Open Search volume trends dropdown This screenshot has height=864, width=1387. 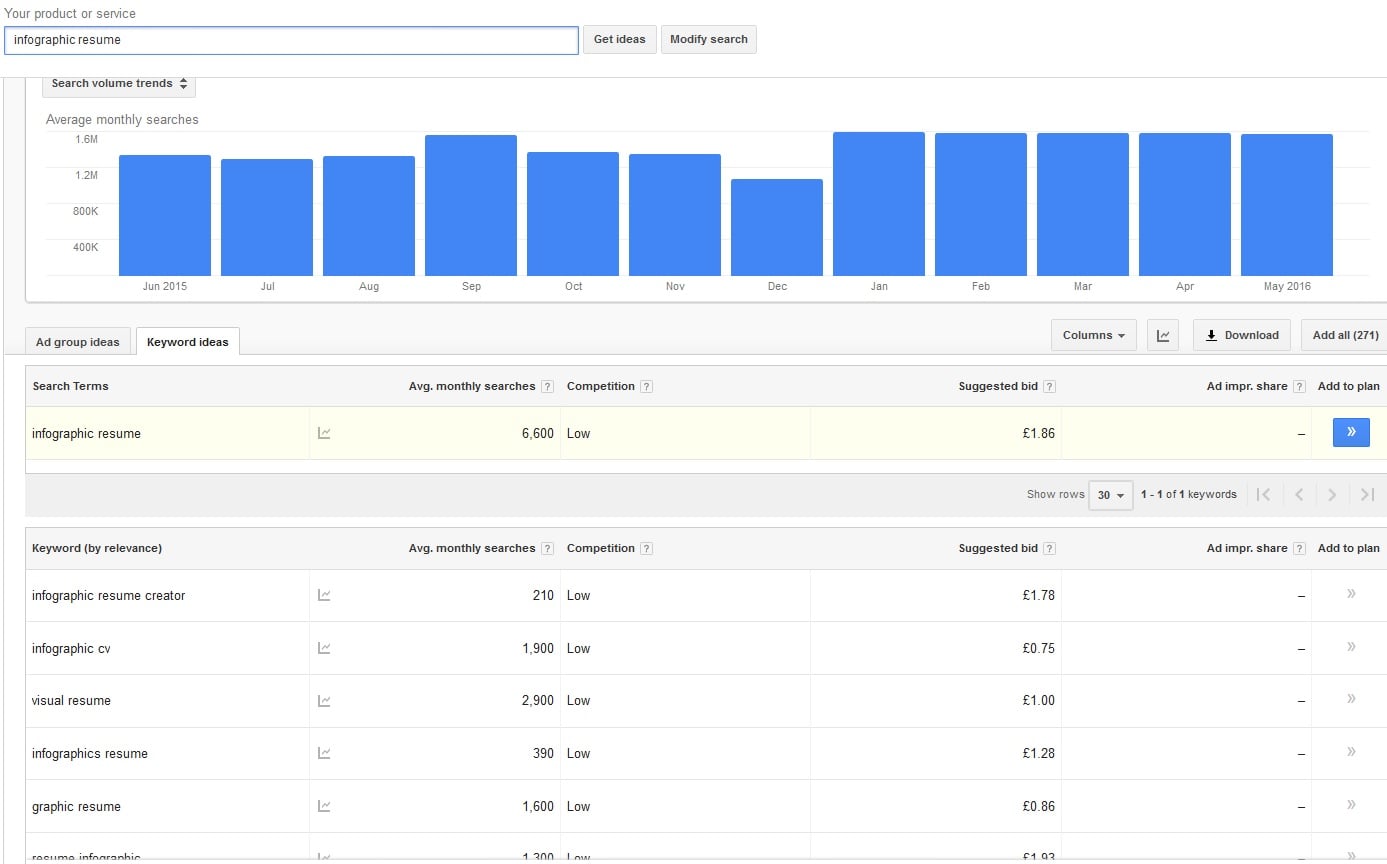coord(119,84)
